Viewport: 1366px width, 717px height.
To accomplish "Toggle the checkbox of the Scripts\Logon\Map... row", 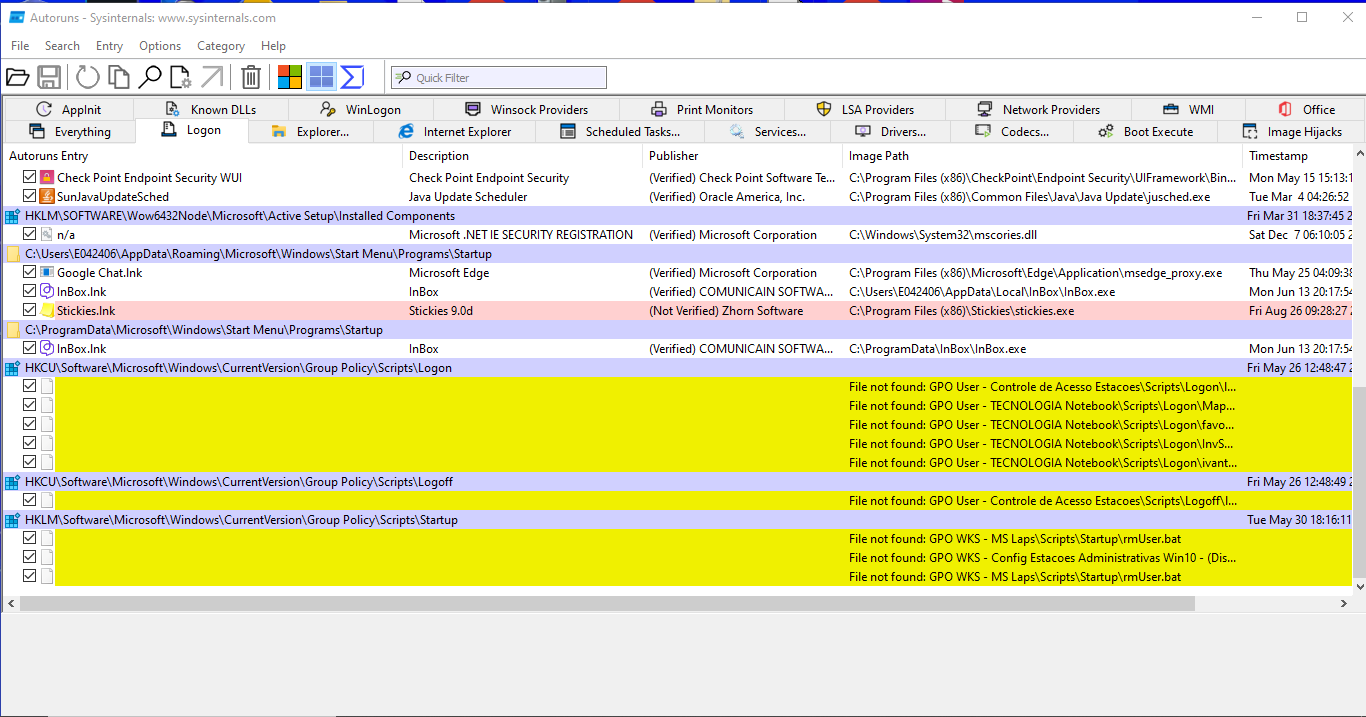I will 30,406.
